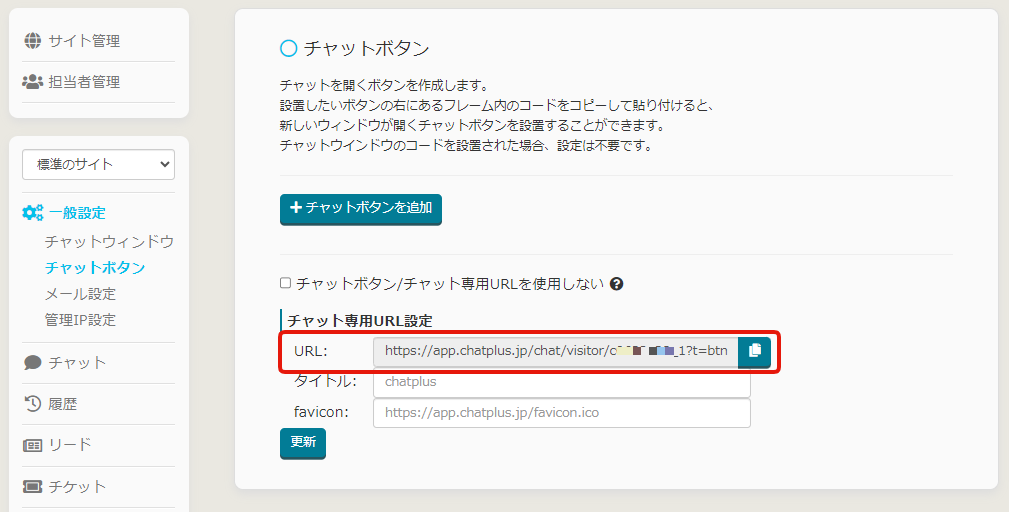Click the help question mark icon
This screenshot has width=1009, height=512.
(x=616, y=284)
